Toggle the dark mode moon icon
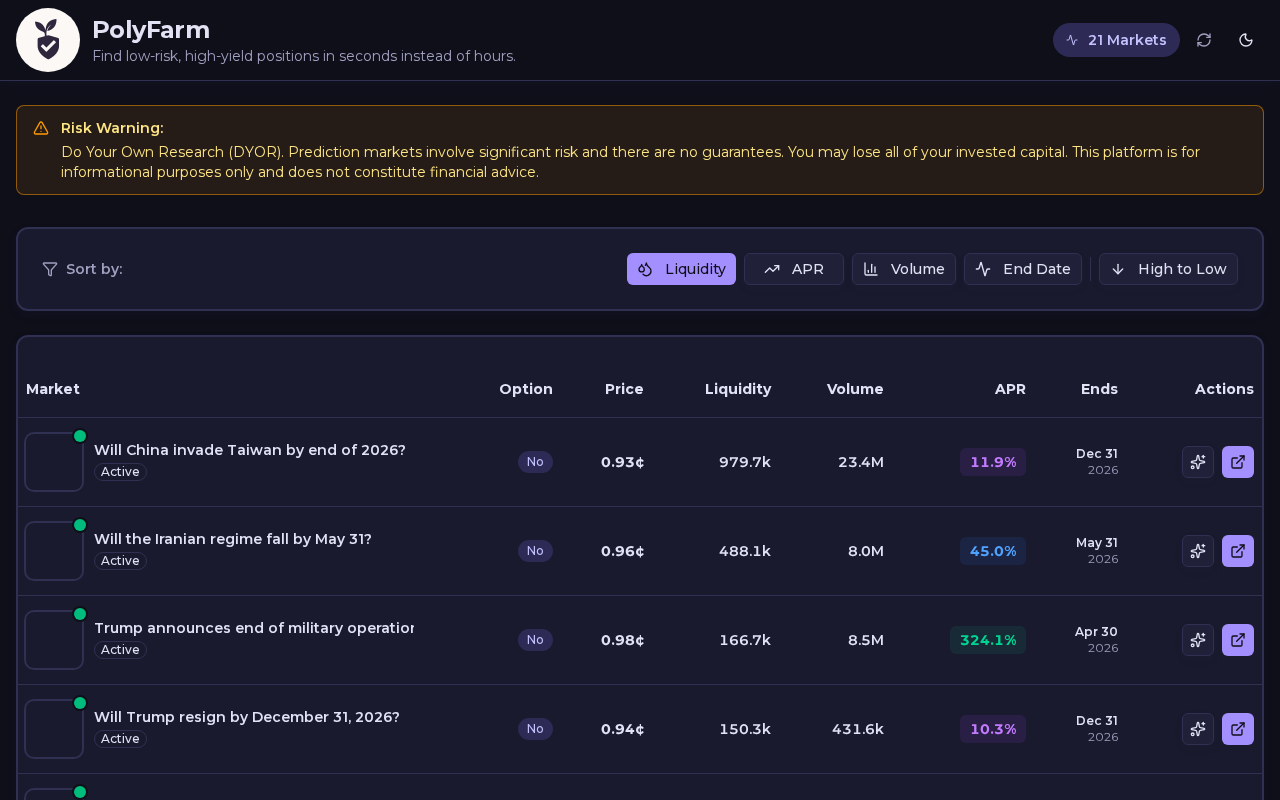This screenshot has width=1280, height=800. pyautogui.click(x=1246, y=40)
